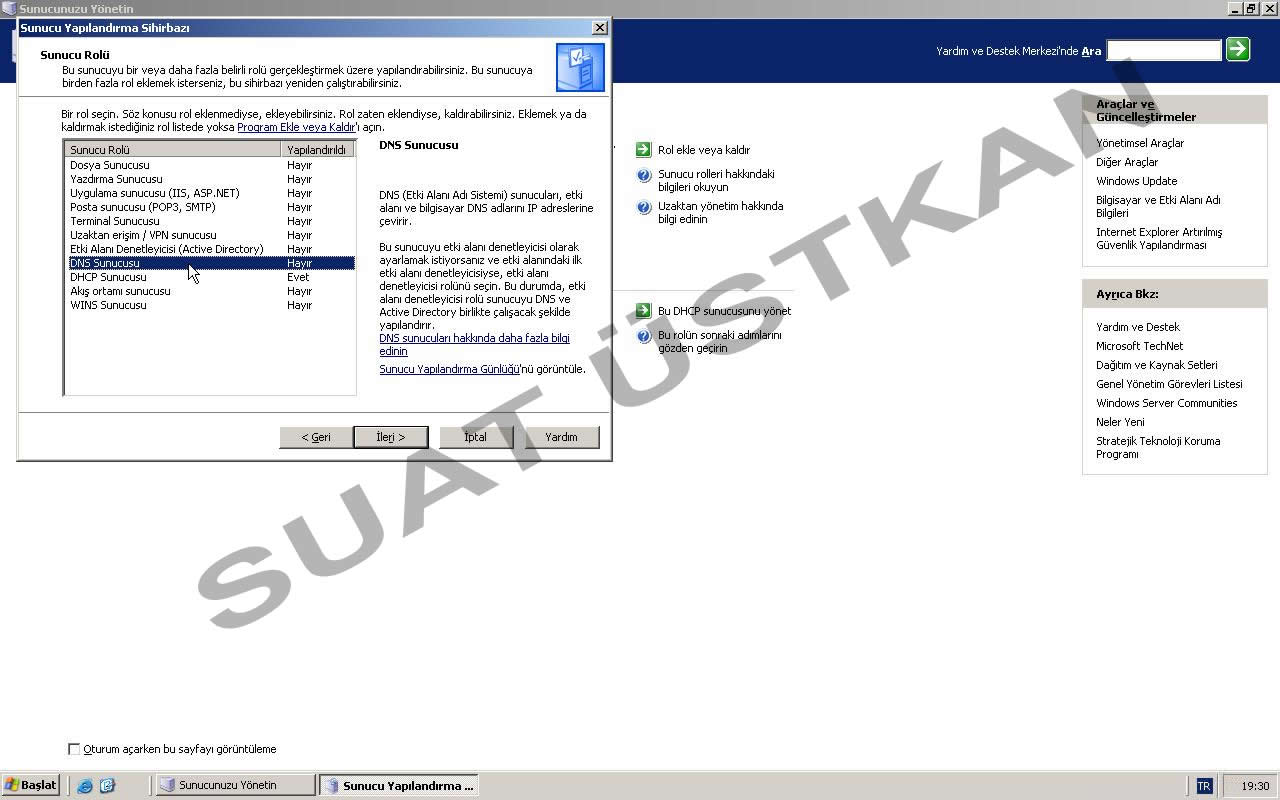Close the Sunucu Yapılandırma Sihirbazı dialog
The image size is (1280, 800).
[x=599, y=28]
